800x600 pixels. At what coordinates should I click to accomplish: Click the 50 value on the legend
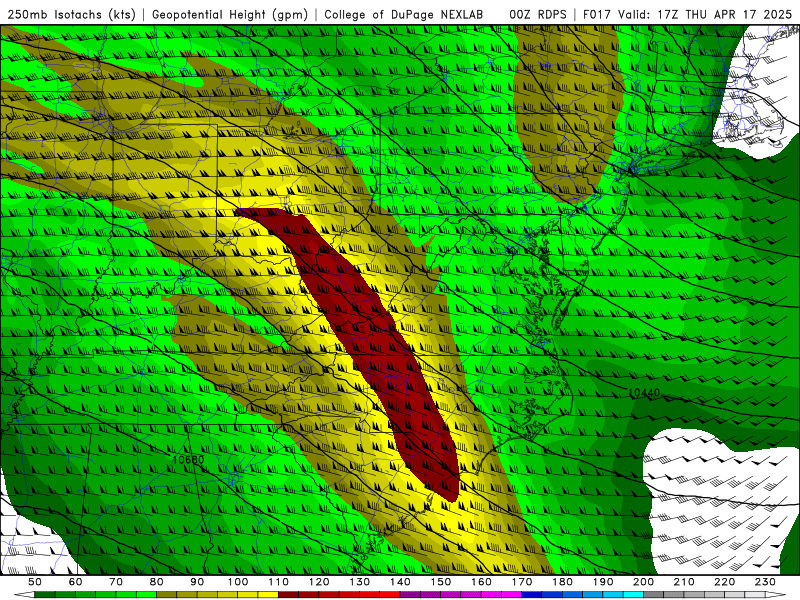pos(35,582)
